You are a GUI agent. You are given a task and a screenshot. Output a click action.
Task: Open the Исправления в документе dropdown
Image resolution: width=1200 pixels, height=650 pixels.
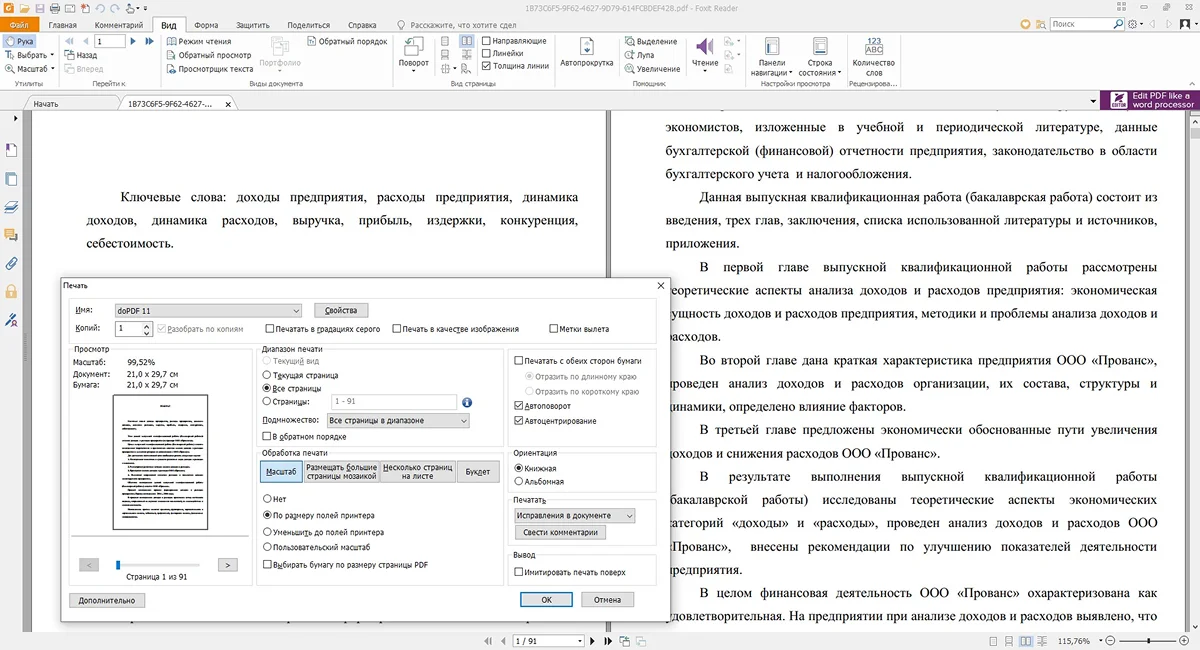574,516
